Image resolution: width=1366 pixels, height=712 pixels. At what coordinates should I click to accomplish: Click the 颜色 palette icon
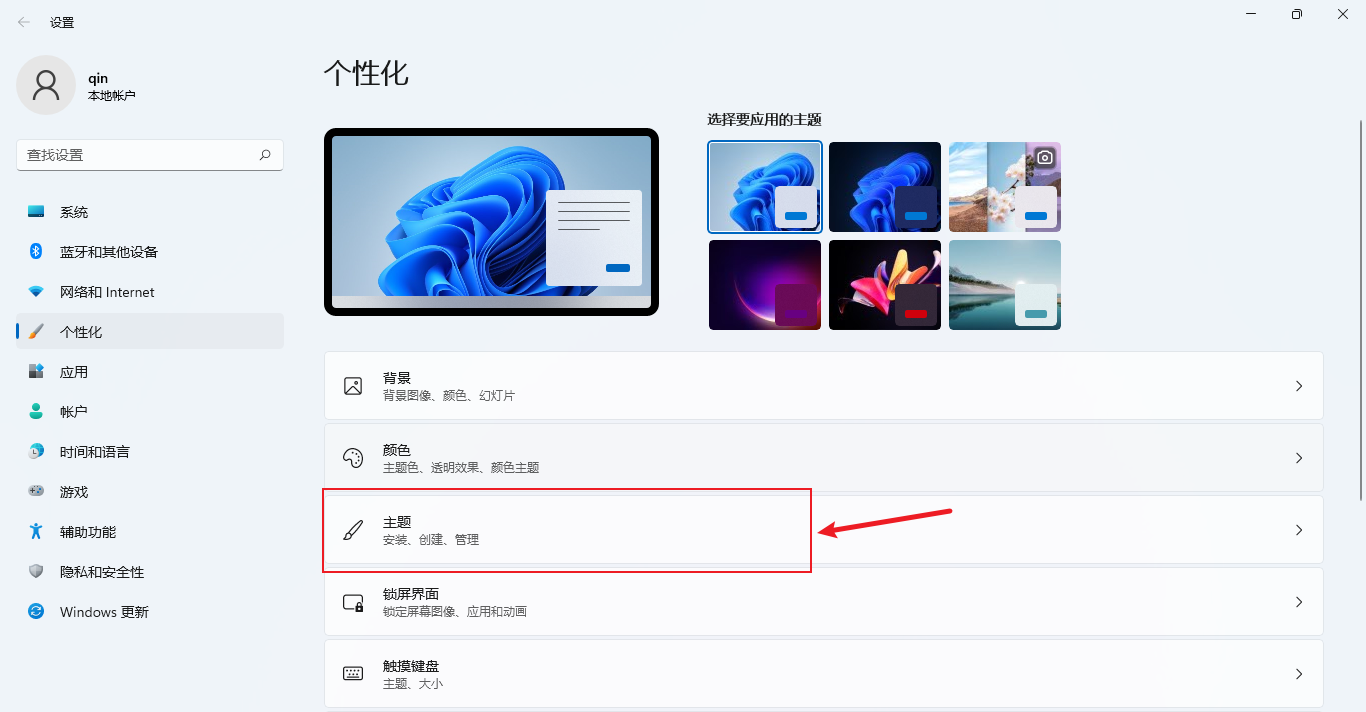[x=353, y=458]
